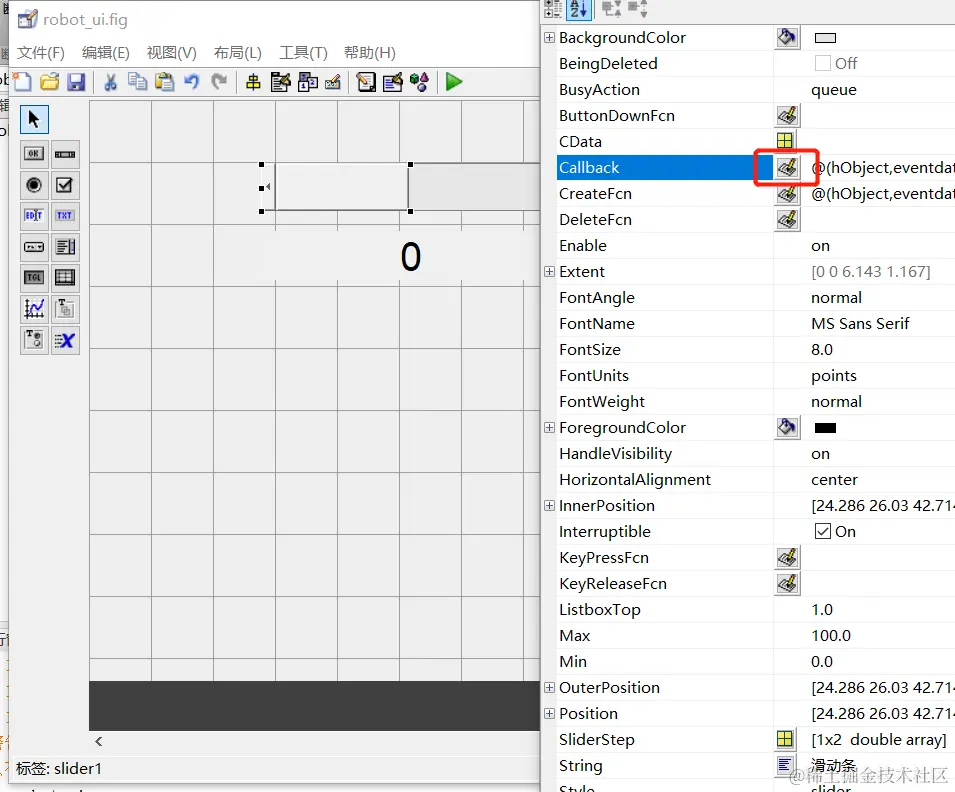Screen dimensions: 955x792
Task: Cut the selected component with scissors icon
Action: pyautogui.click(x=110, y=82)
